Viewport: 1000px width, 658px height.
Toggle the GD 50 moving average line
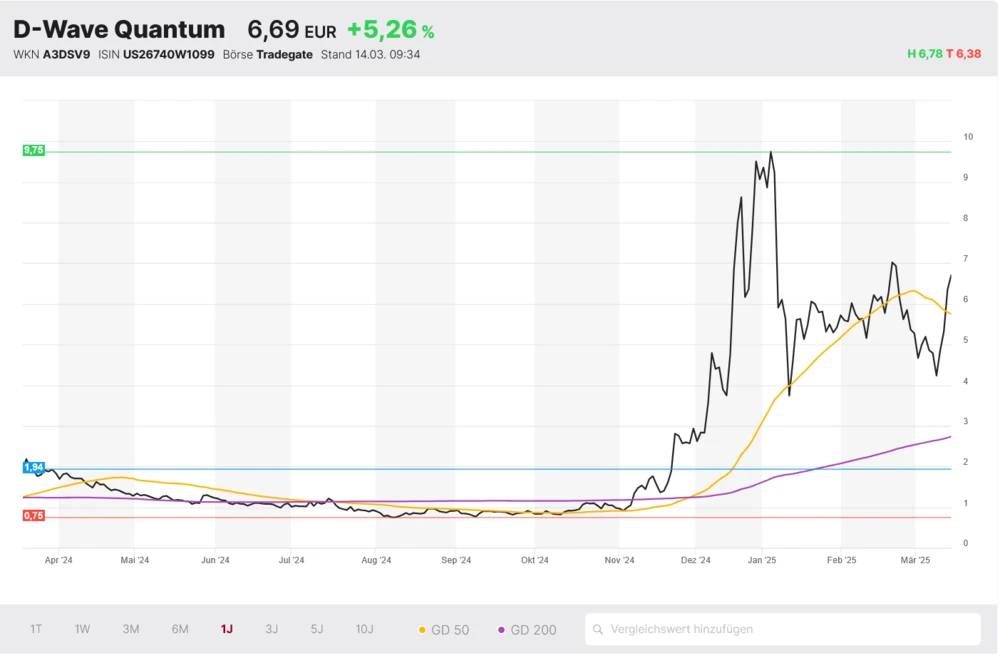pyautogui.click(x=443, y=629)
